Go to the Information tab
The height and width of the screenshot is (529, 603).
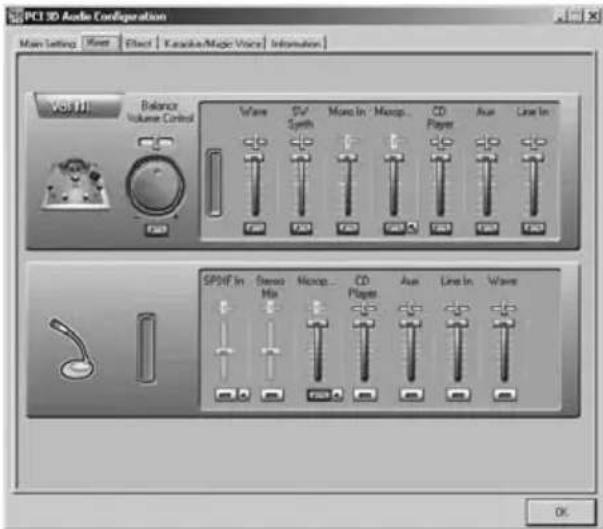pos(296,43)
